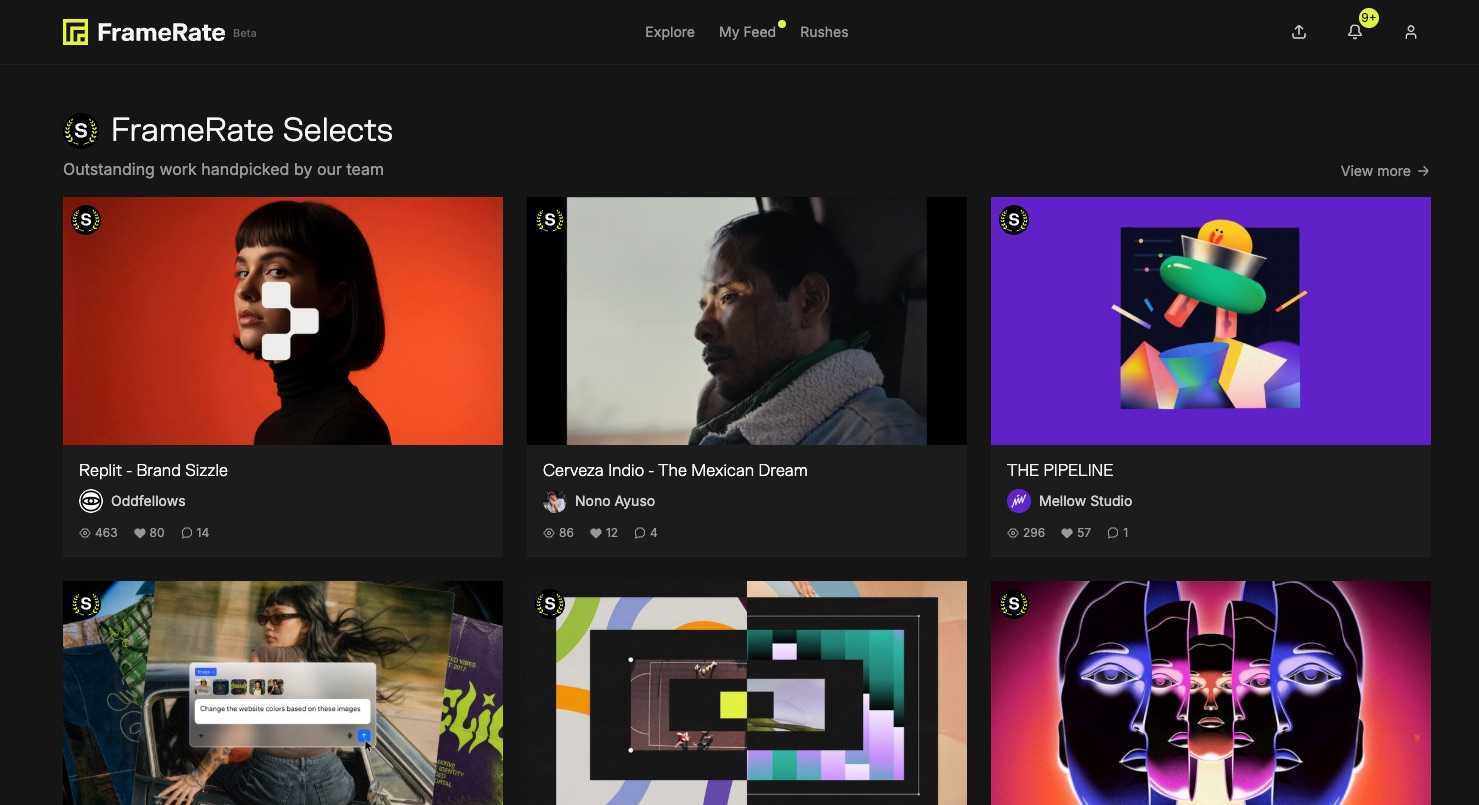The height and width of the screenshot is (805, 1479).
Task: Open THE PIPELINE title link
Action: pos(1060,470)
